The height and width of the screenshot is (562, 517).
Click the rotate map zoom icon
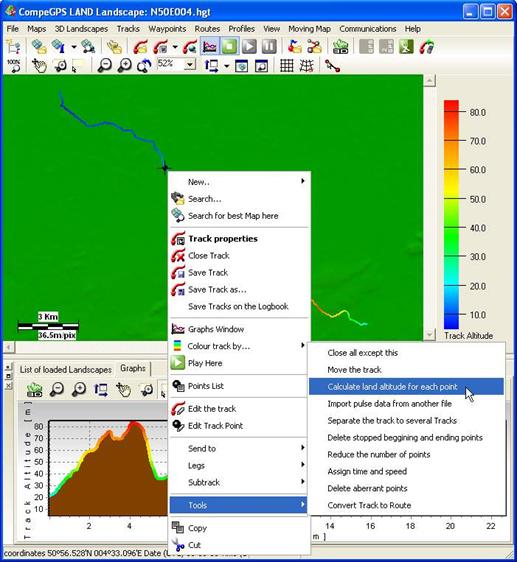pyautogui.click(x=144, y=66)
